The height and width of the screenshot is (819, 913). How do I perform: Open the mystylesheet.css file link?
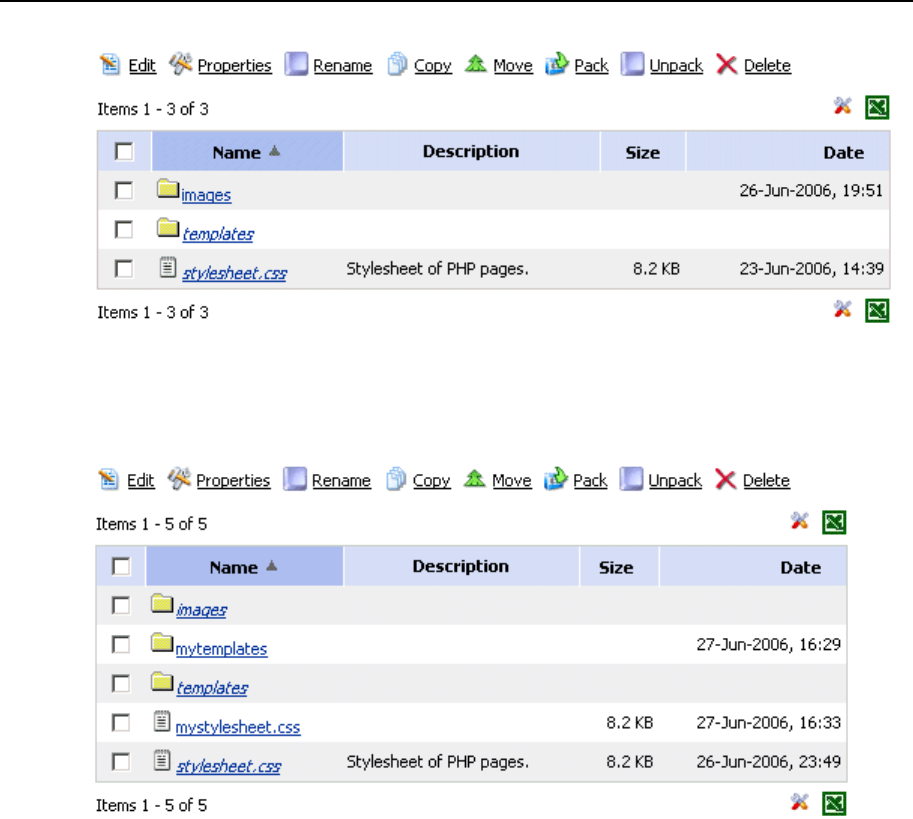coord(237,728)
